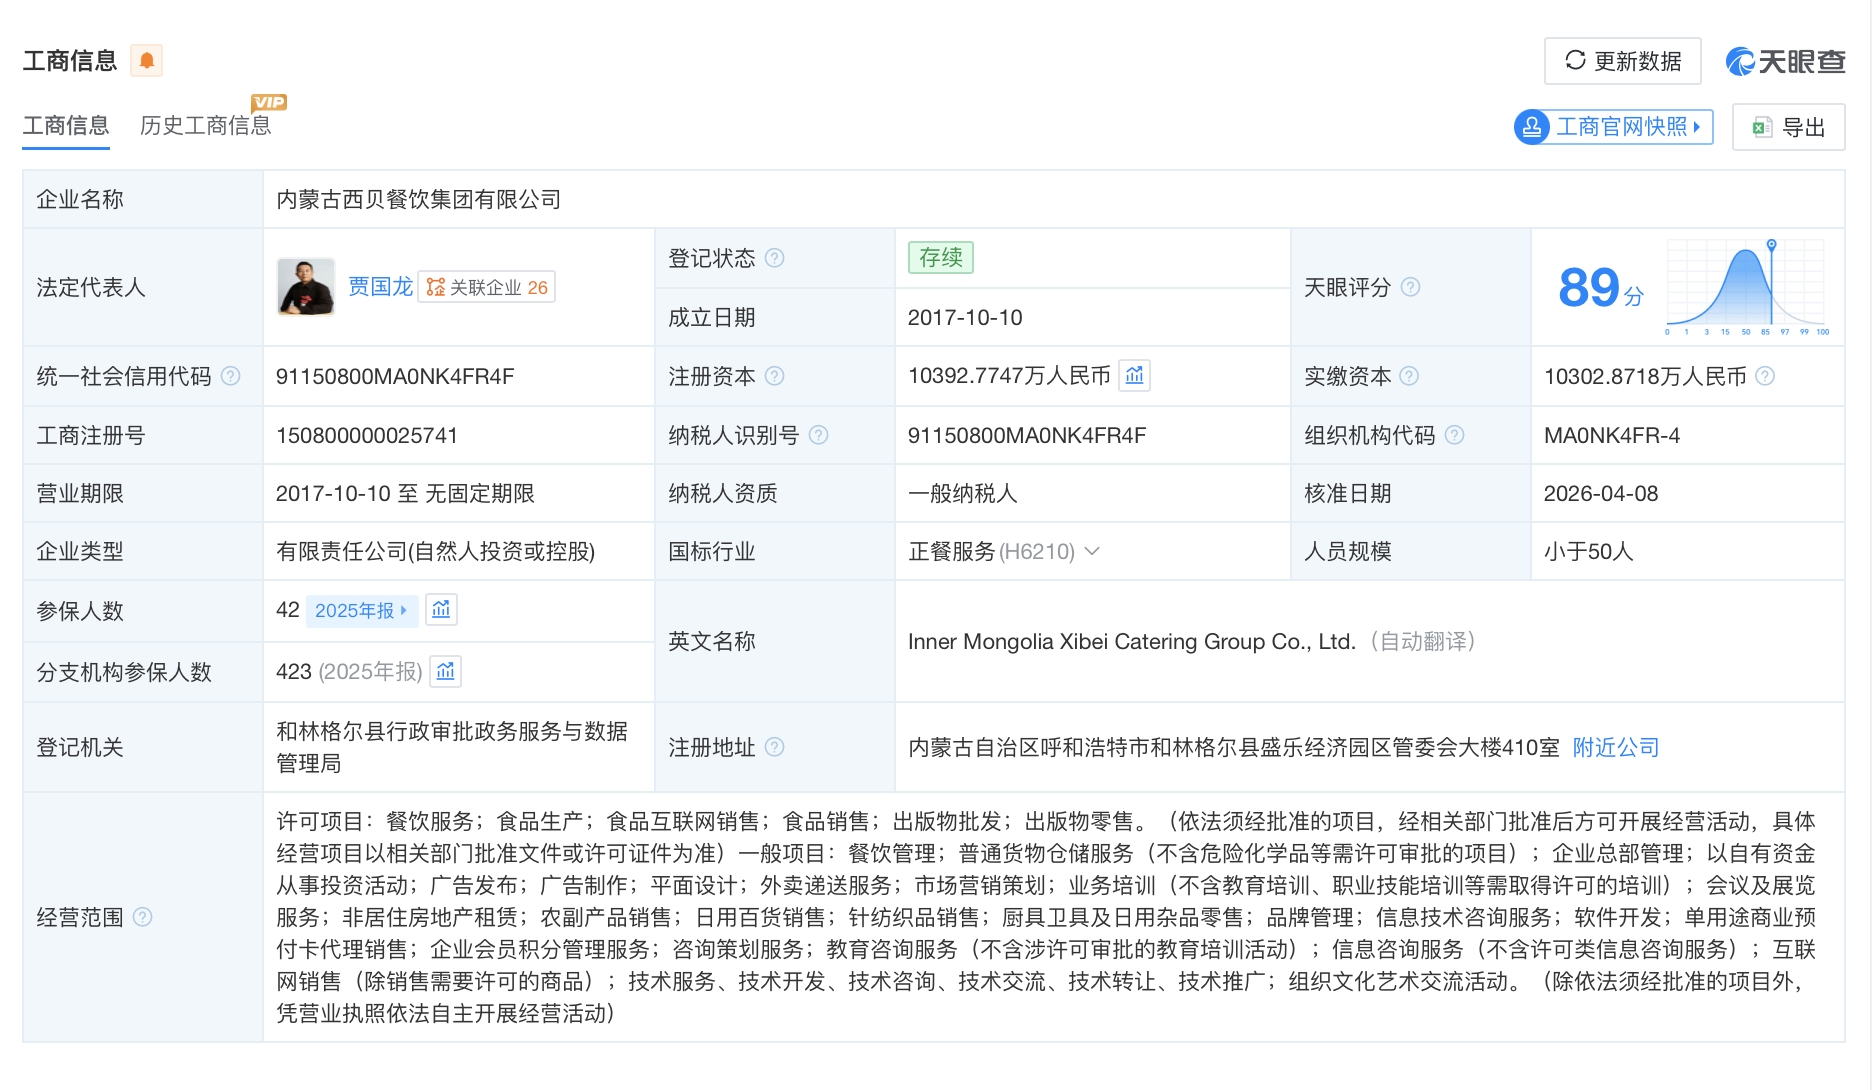
Task: Click credit code 91150800MA0NK4FR4F under 统一社会信用代码
Action: tap(395, 376)
